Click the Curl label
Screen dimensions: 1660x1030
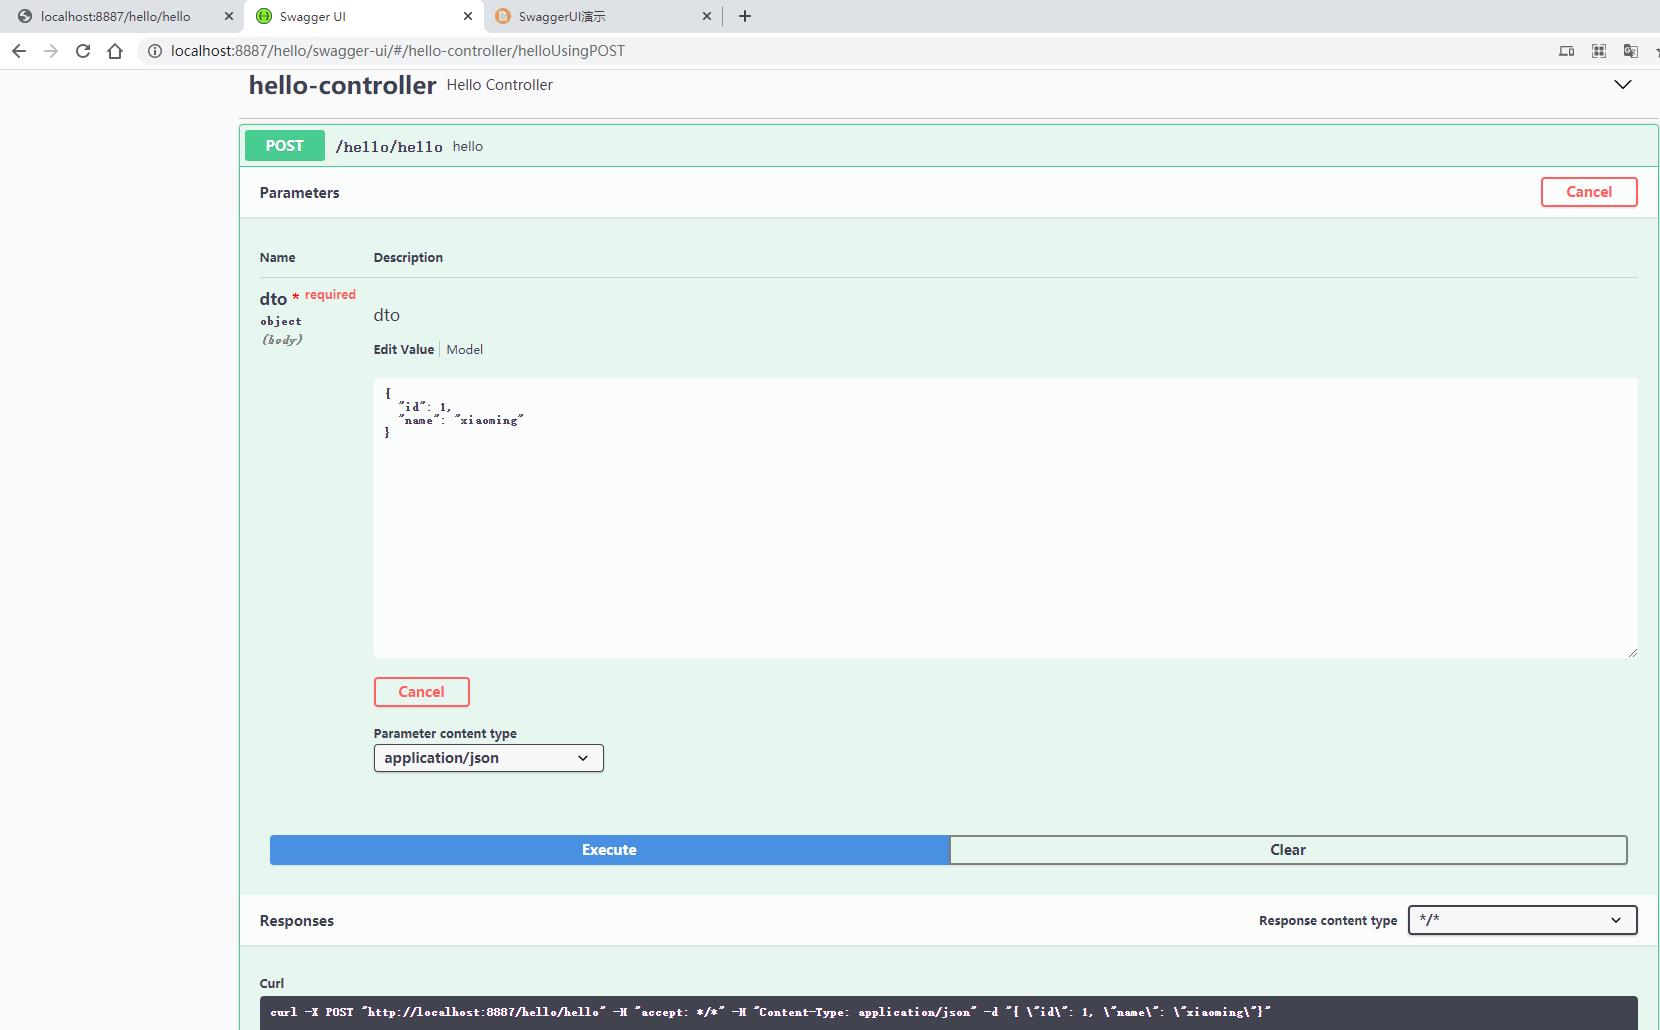pyautogui.click(x=272, y=983)
